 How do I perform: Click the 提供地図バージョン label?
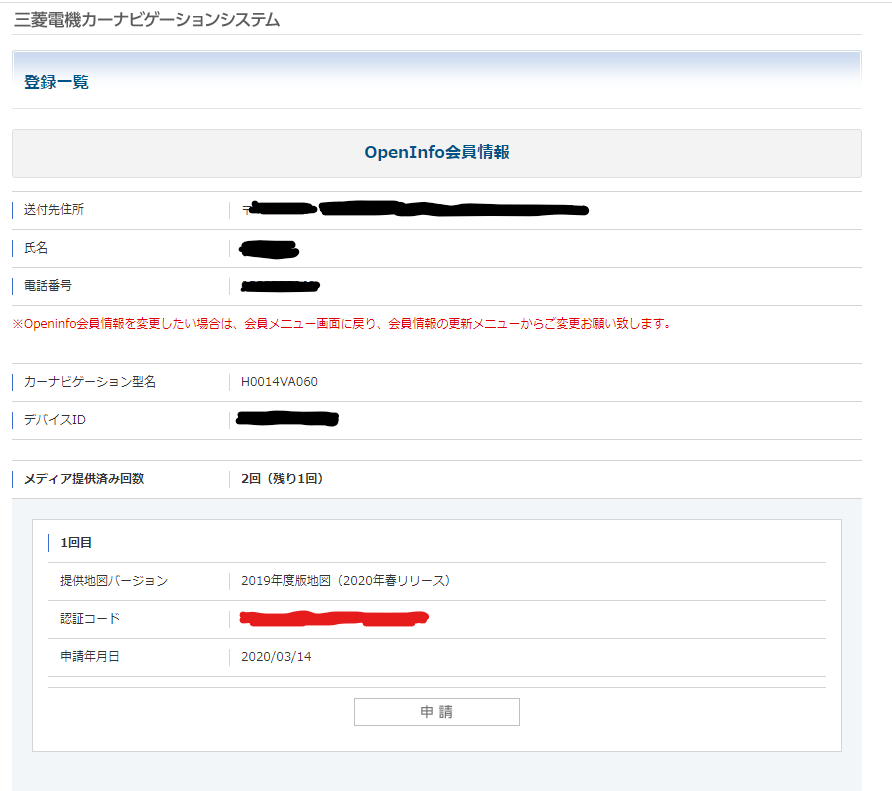[114, 581]
